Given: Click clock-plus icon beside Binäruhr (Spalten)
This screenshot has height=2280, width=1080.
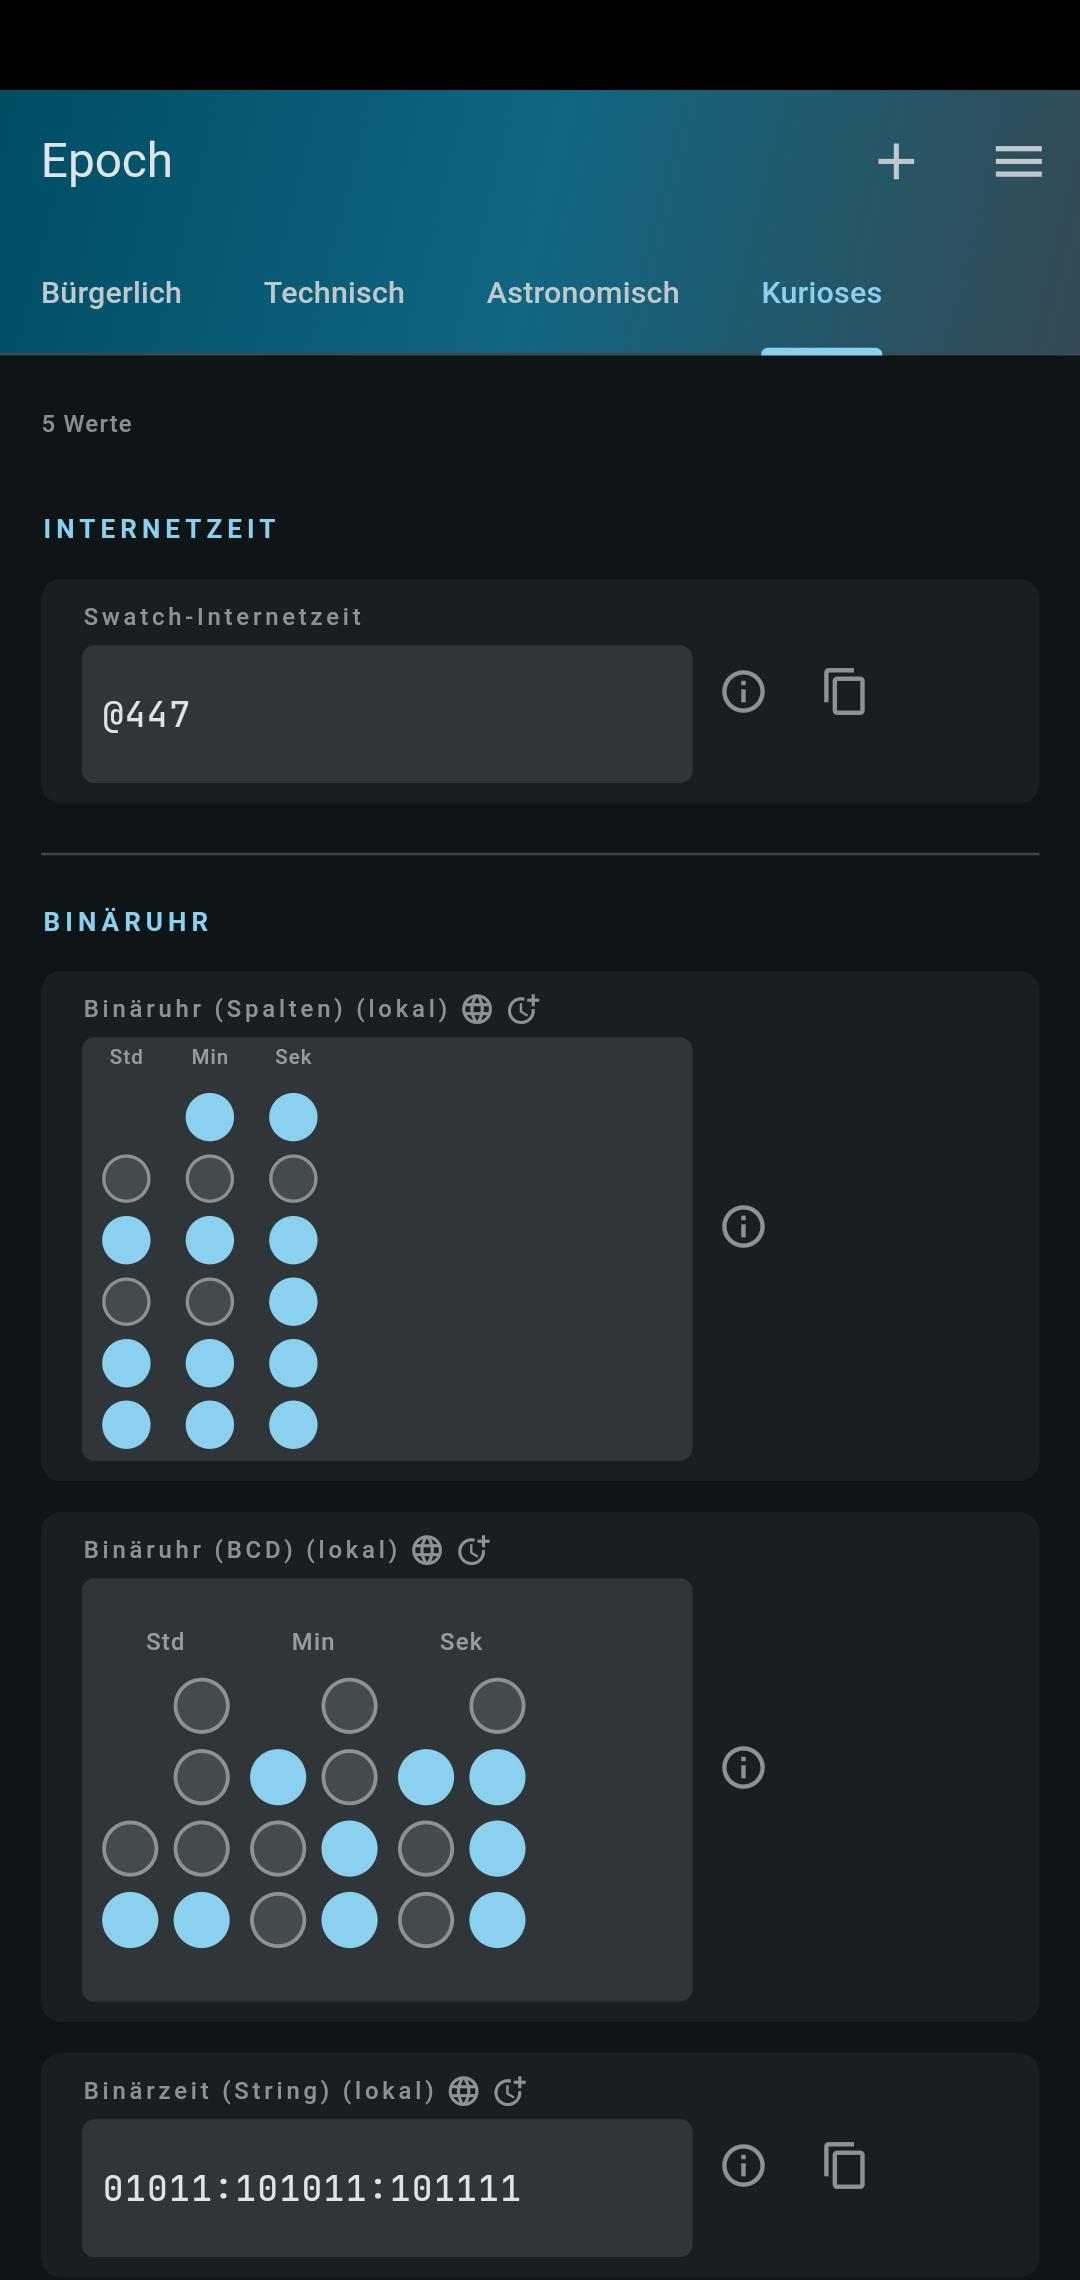Looking at the screenshot, I should click(x=523, y=1009).
